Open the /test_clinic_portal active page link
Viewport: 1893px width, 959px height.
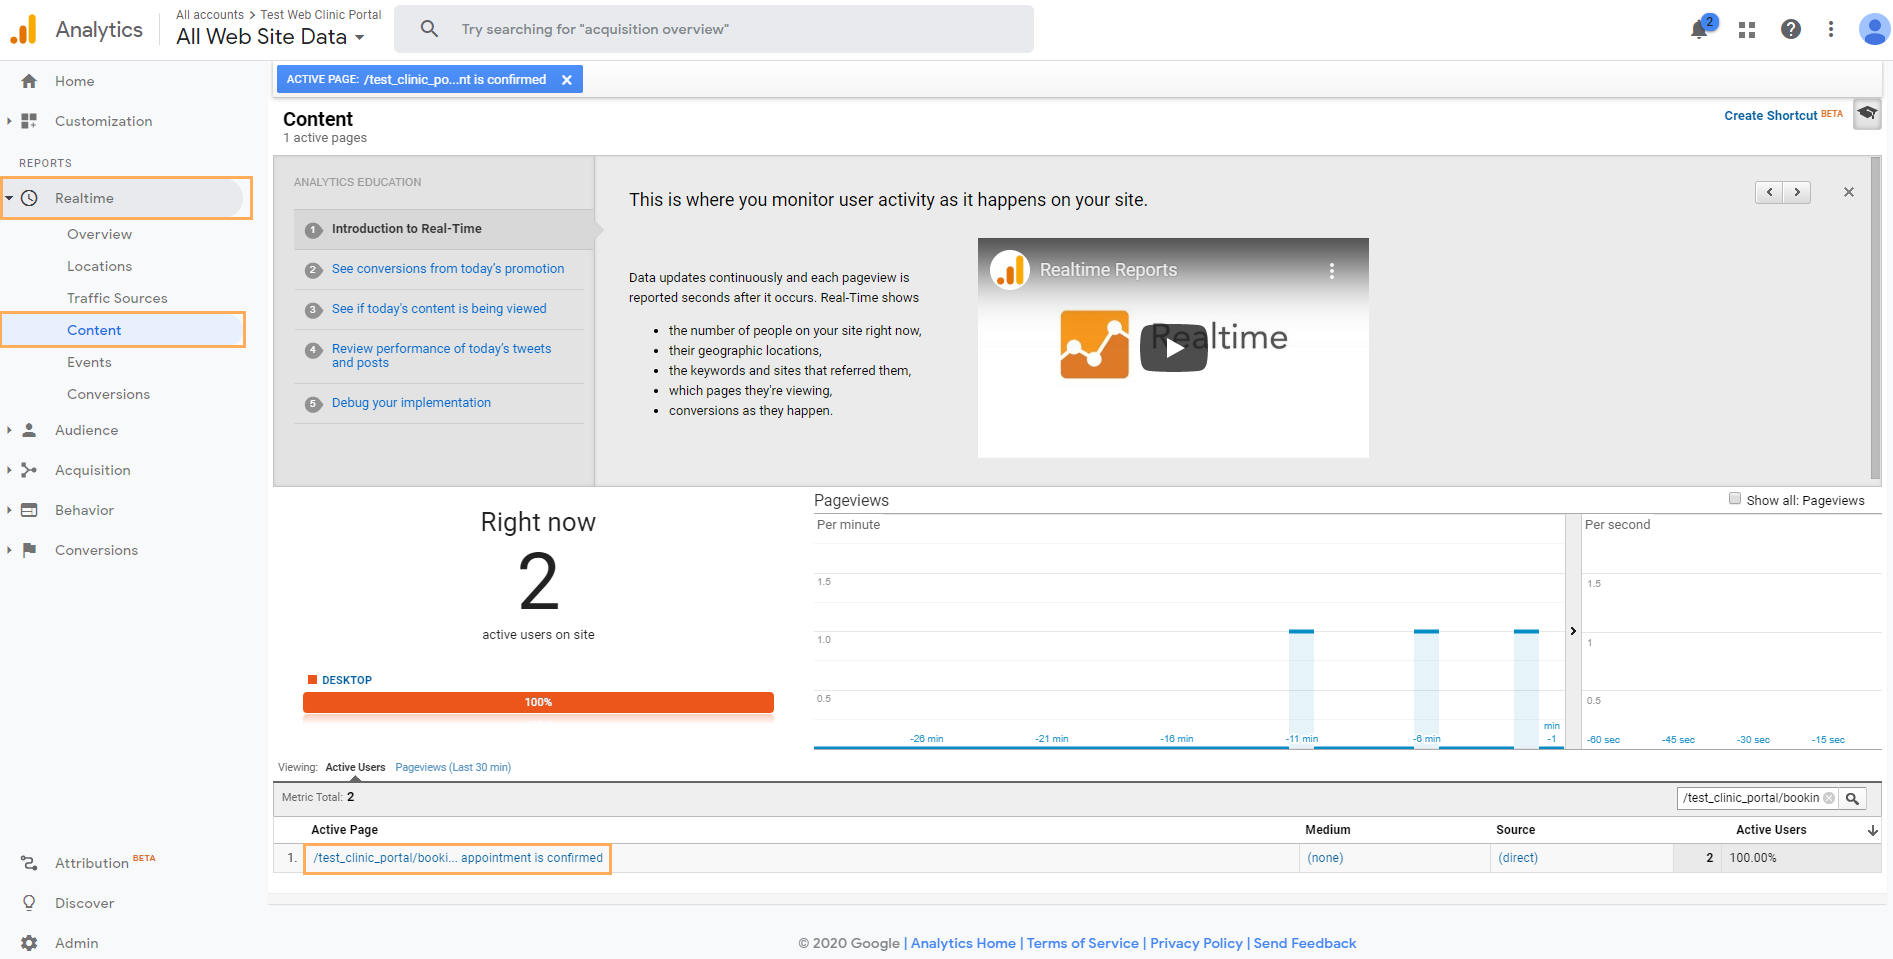point(458,858)
